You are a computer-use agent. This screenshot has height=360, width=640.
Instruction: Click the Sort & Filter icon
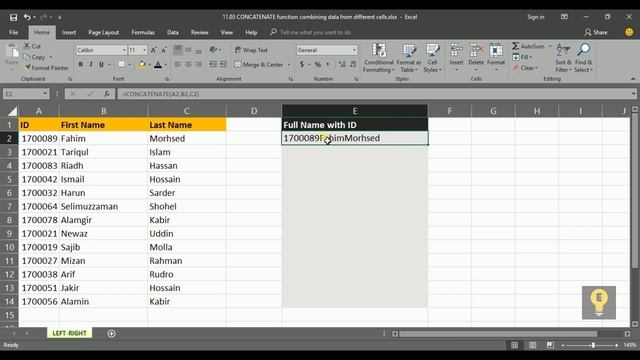pos(563,51)
